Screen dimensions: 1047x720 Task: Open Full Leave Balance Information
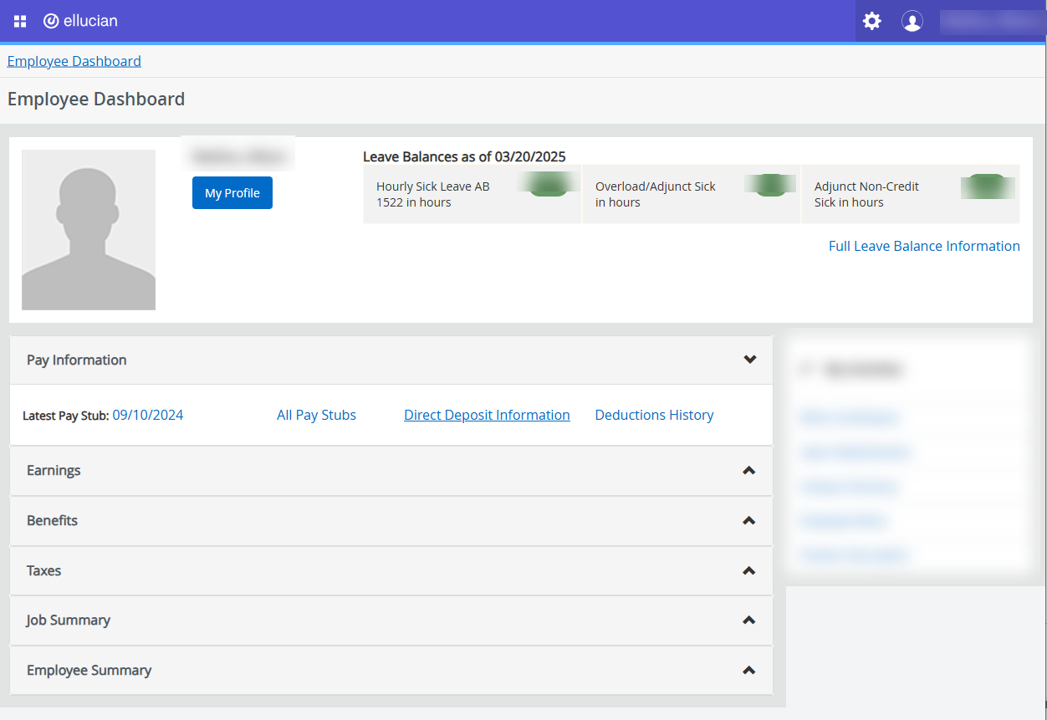pos(924,246)
